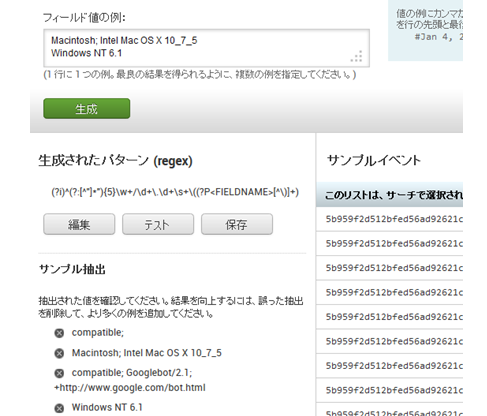The image size is (487, 416).
Task: Click the テスト button
Action: (158, 224)
